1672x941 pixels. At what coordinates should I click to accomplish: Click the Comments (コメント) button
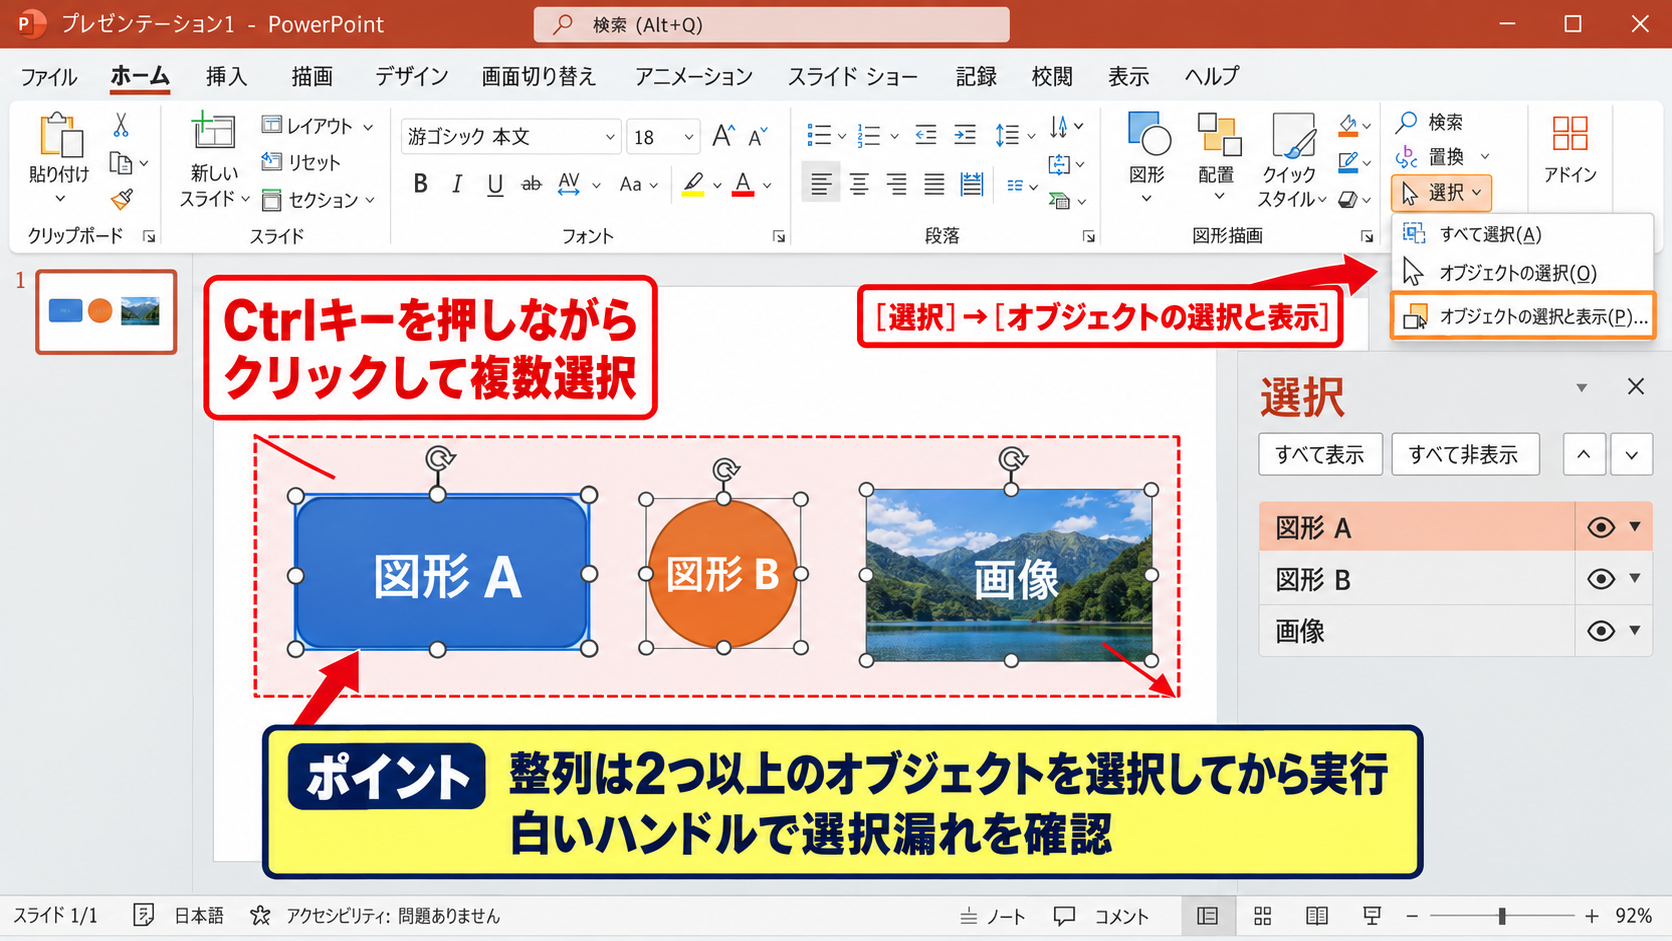1102,916
